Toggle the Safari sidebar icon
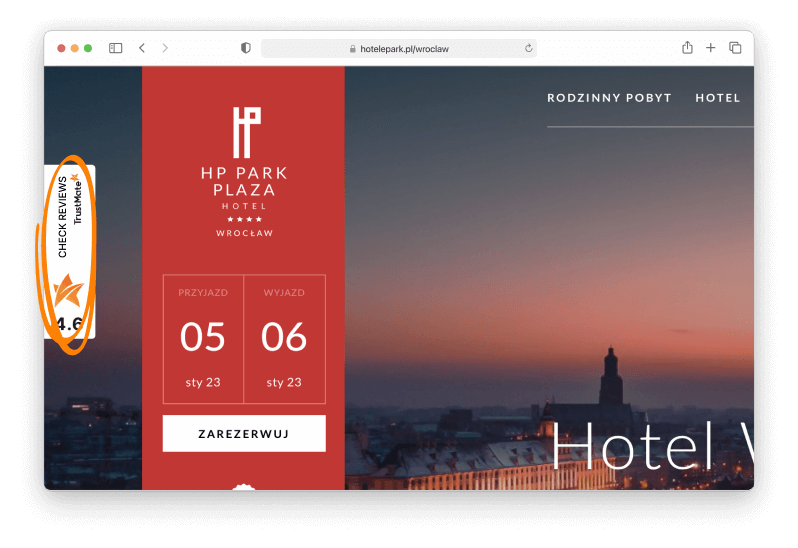 click(116, 48)
